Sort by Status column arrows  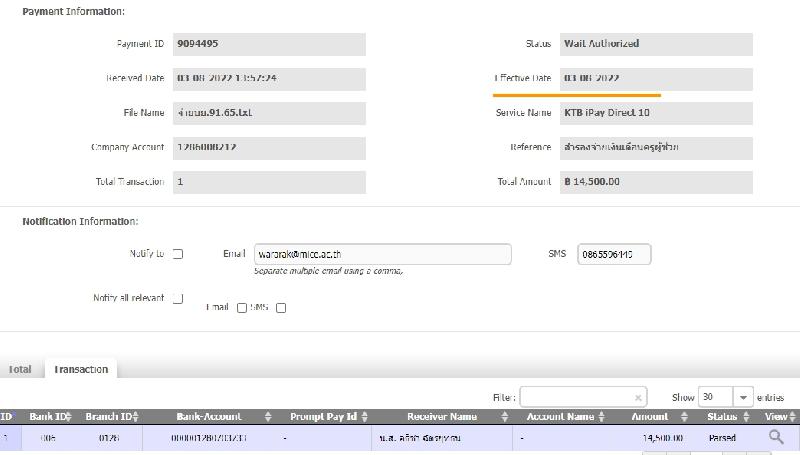746,417
